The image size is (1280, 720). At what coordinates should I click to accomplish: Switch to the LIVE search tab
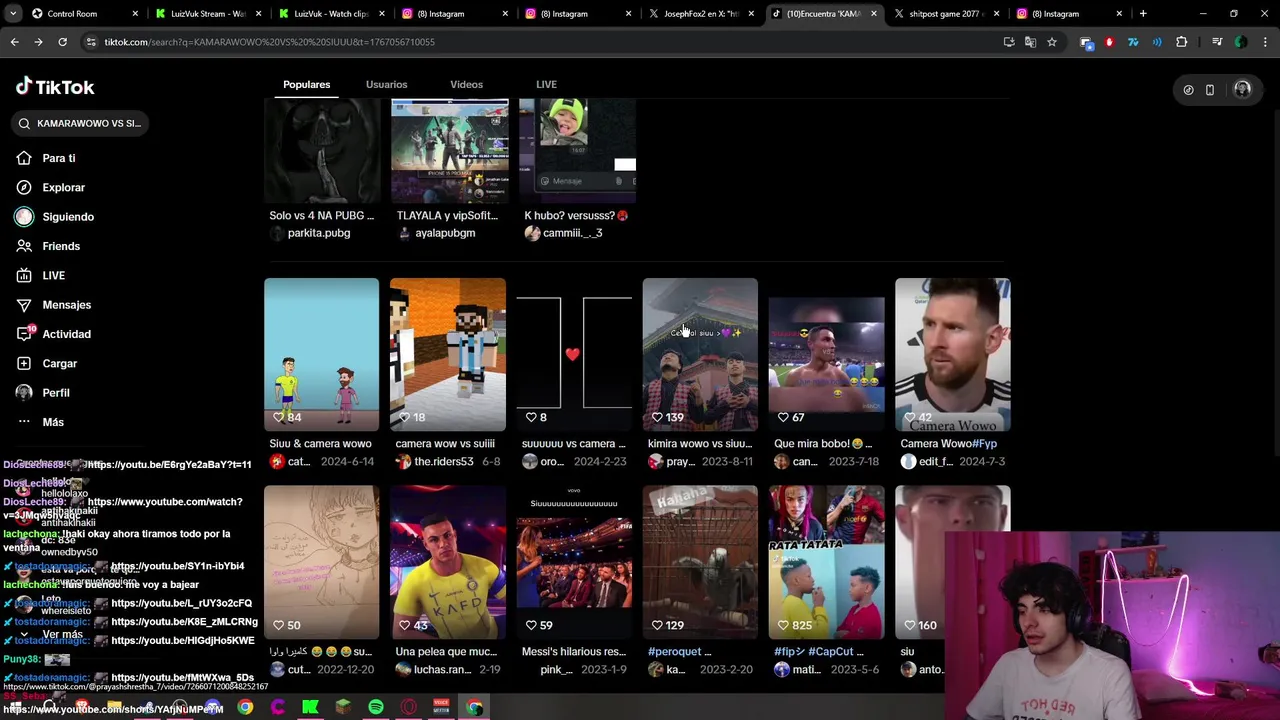546,85
